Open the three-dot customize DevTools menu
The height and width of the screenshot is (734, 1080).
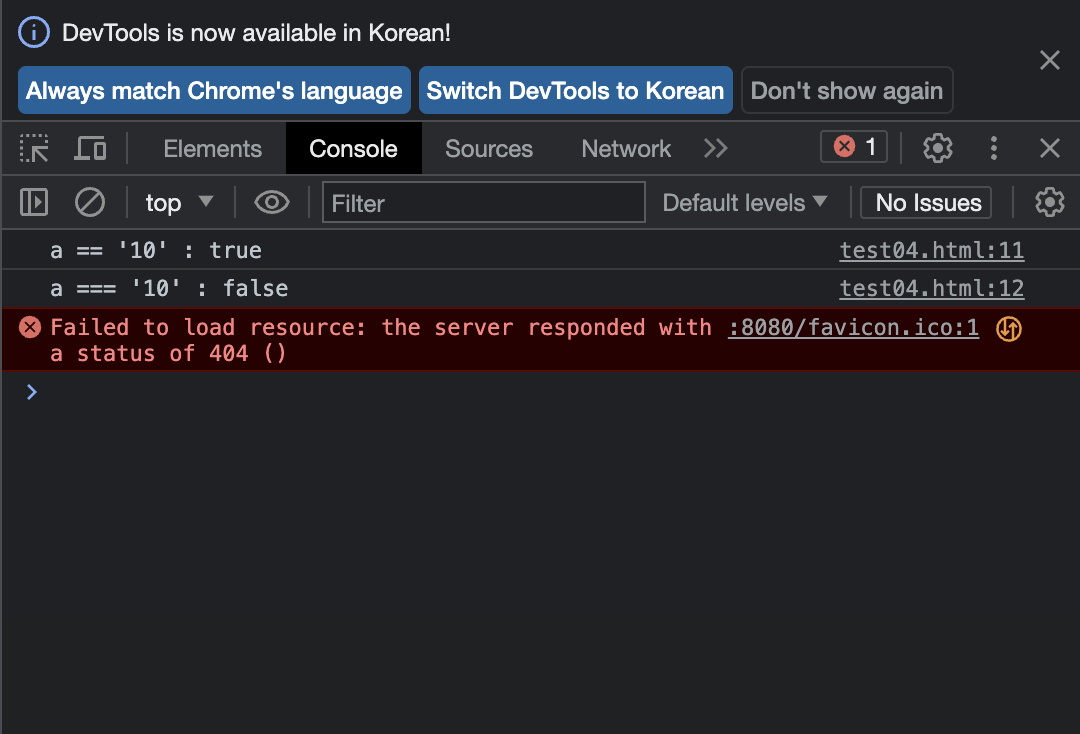tap(993, 148)
